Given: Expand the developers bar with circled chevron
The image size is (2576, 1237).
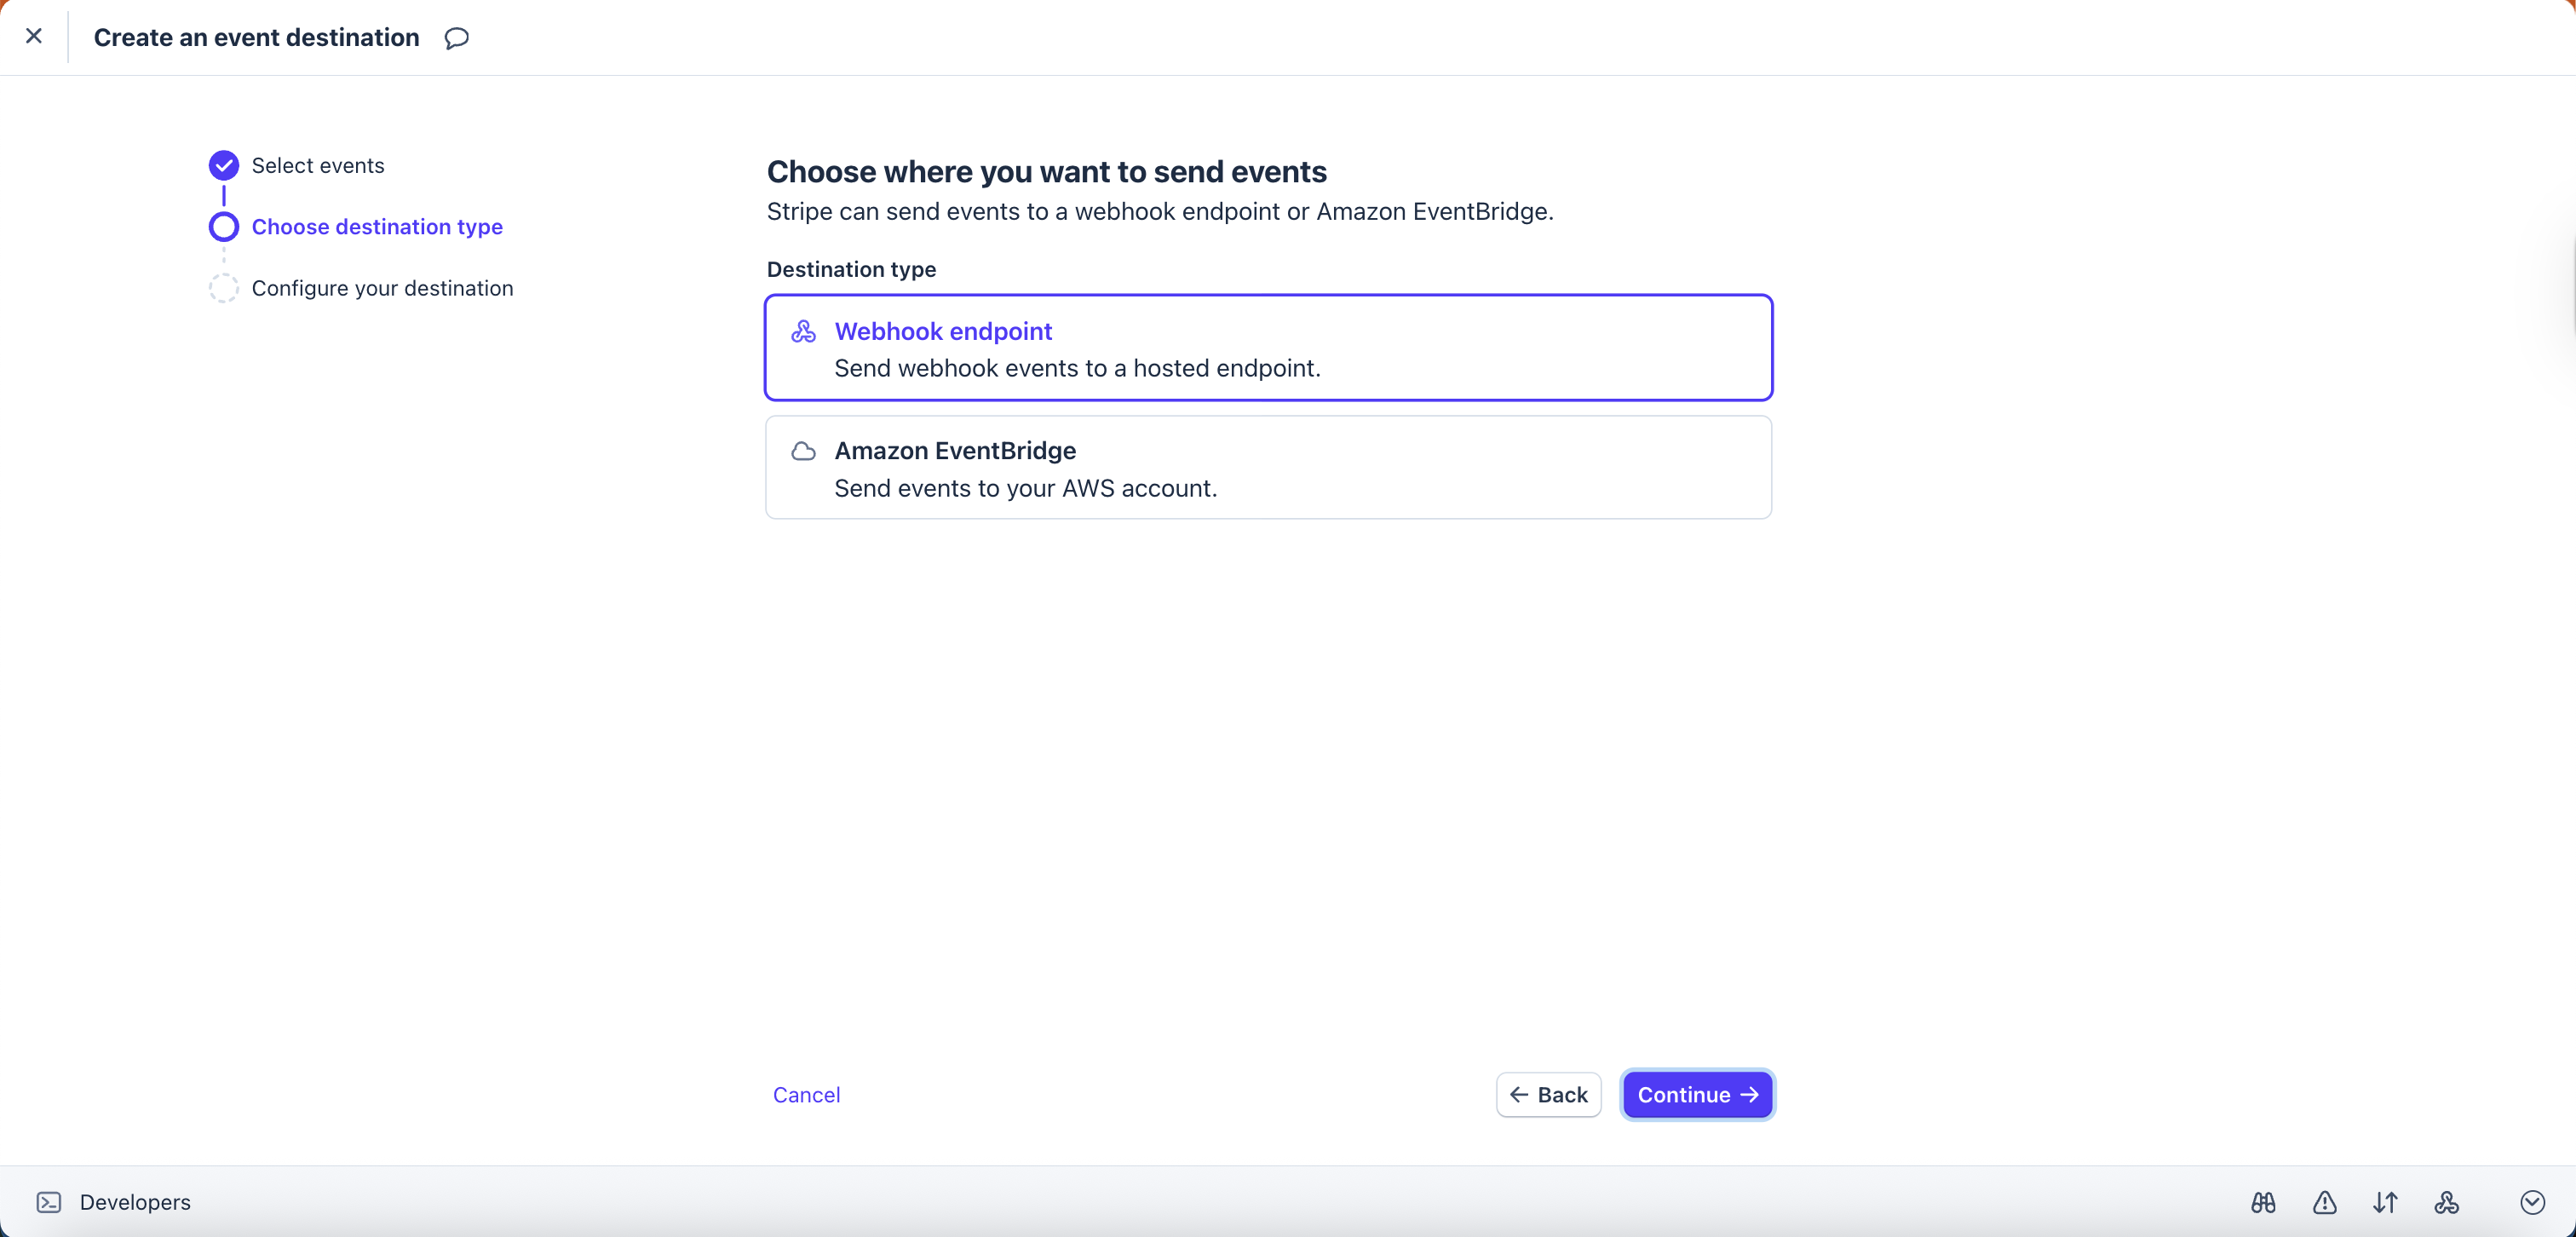Looking at the screenshot, I should tap(2532, 1202).
